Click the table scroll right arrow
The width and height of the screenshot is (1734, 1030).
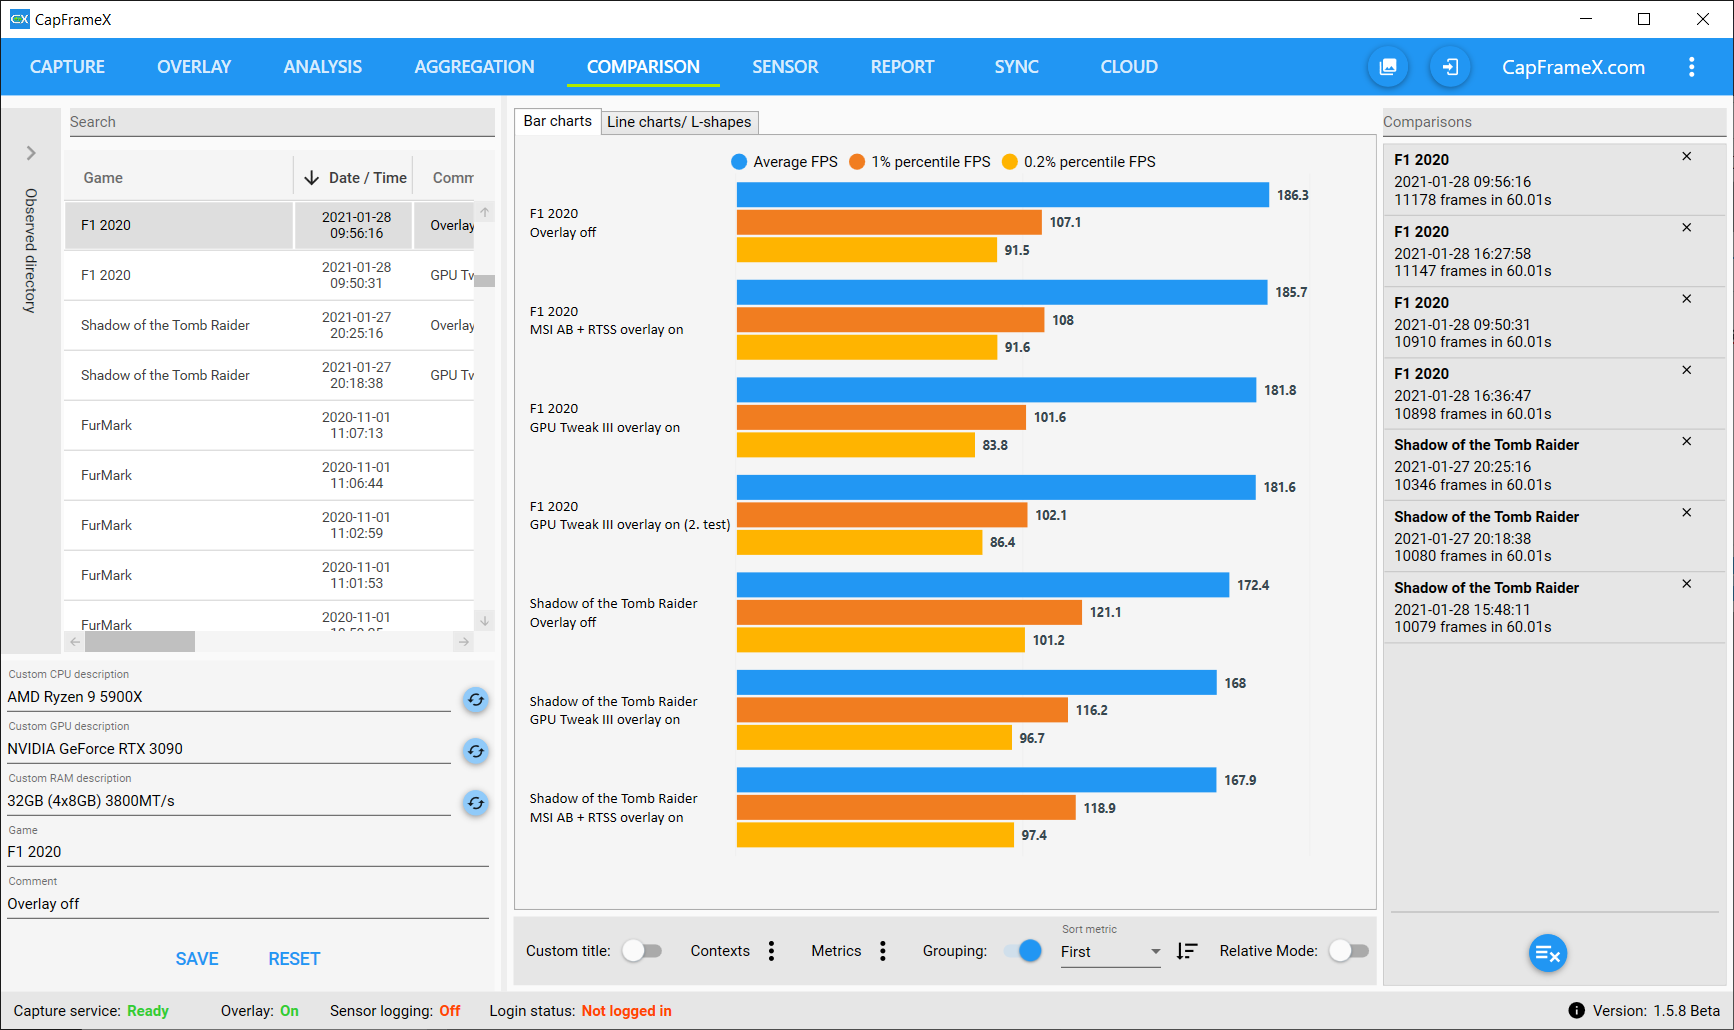click(x=463, y=642)
